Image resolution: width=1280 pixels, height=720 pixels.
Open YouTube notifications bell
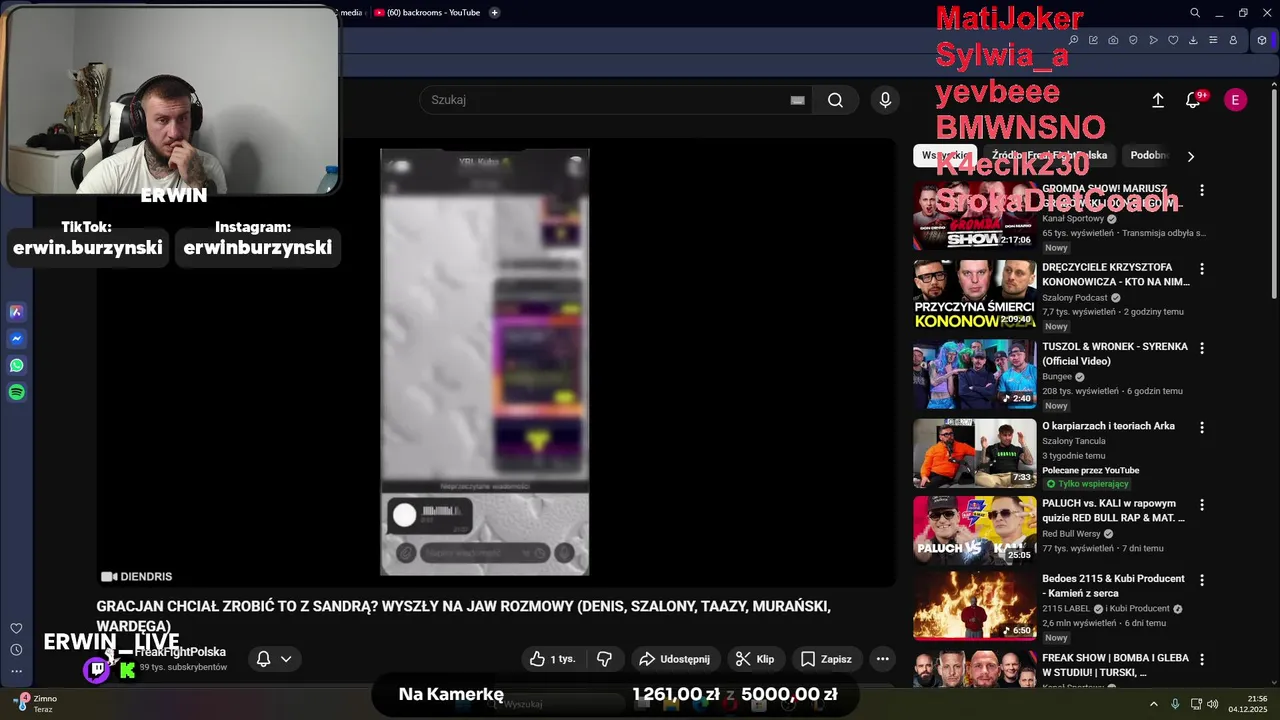(x=1192, y=100)
